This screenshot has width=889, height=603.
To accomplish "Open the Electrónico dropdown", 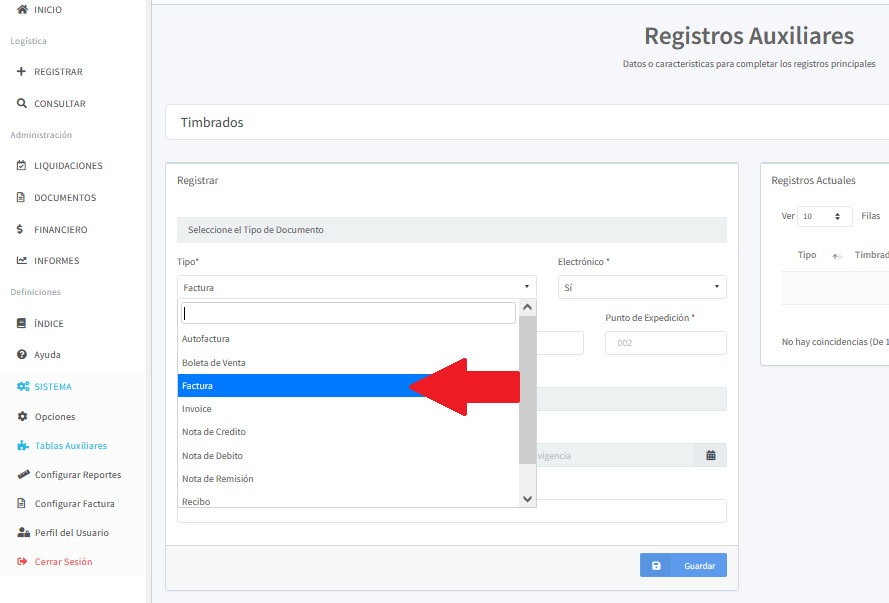I will [642, 287].
